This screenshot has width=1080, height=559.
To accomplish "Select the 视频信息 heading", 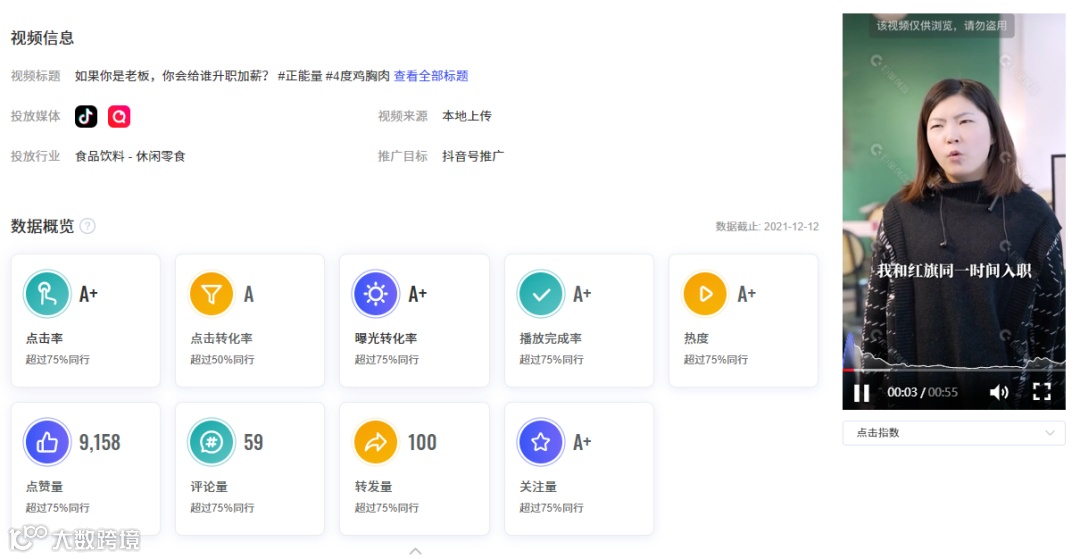I will click(43, 38).
